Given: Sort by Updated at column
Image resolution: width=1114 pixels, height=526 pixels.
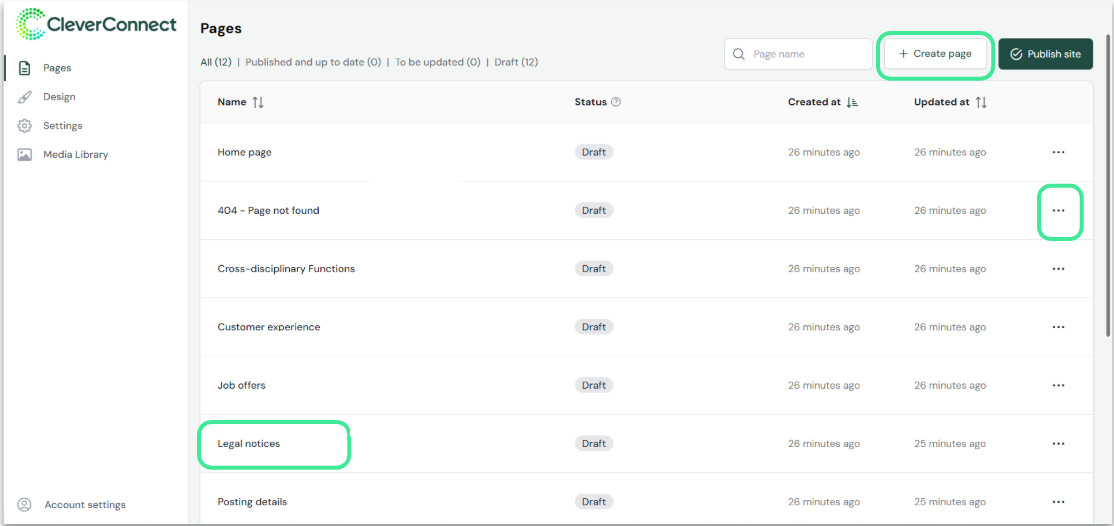Looking at the screenshot, I should tap(981, 102).
